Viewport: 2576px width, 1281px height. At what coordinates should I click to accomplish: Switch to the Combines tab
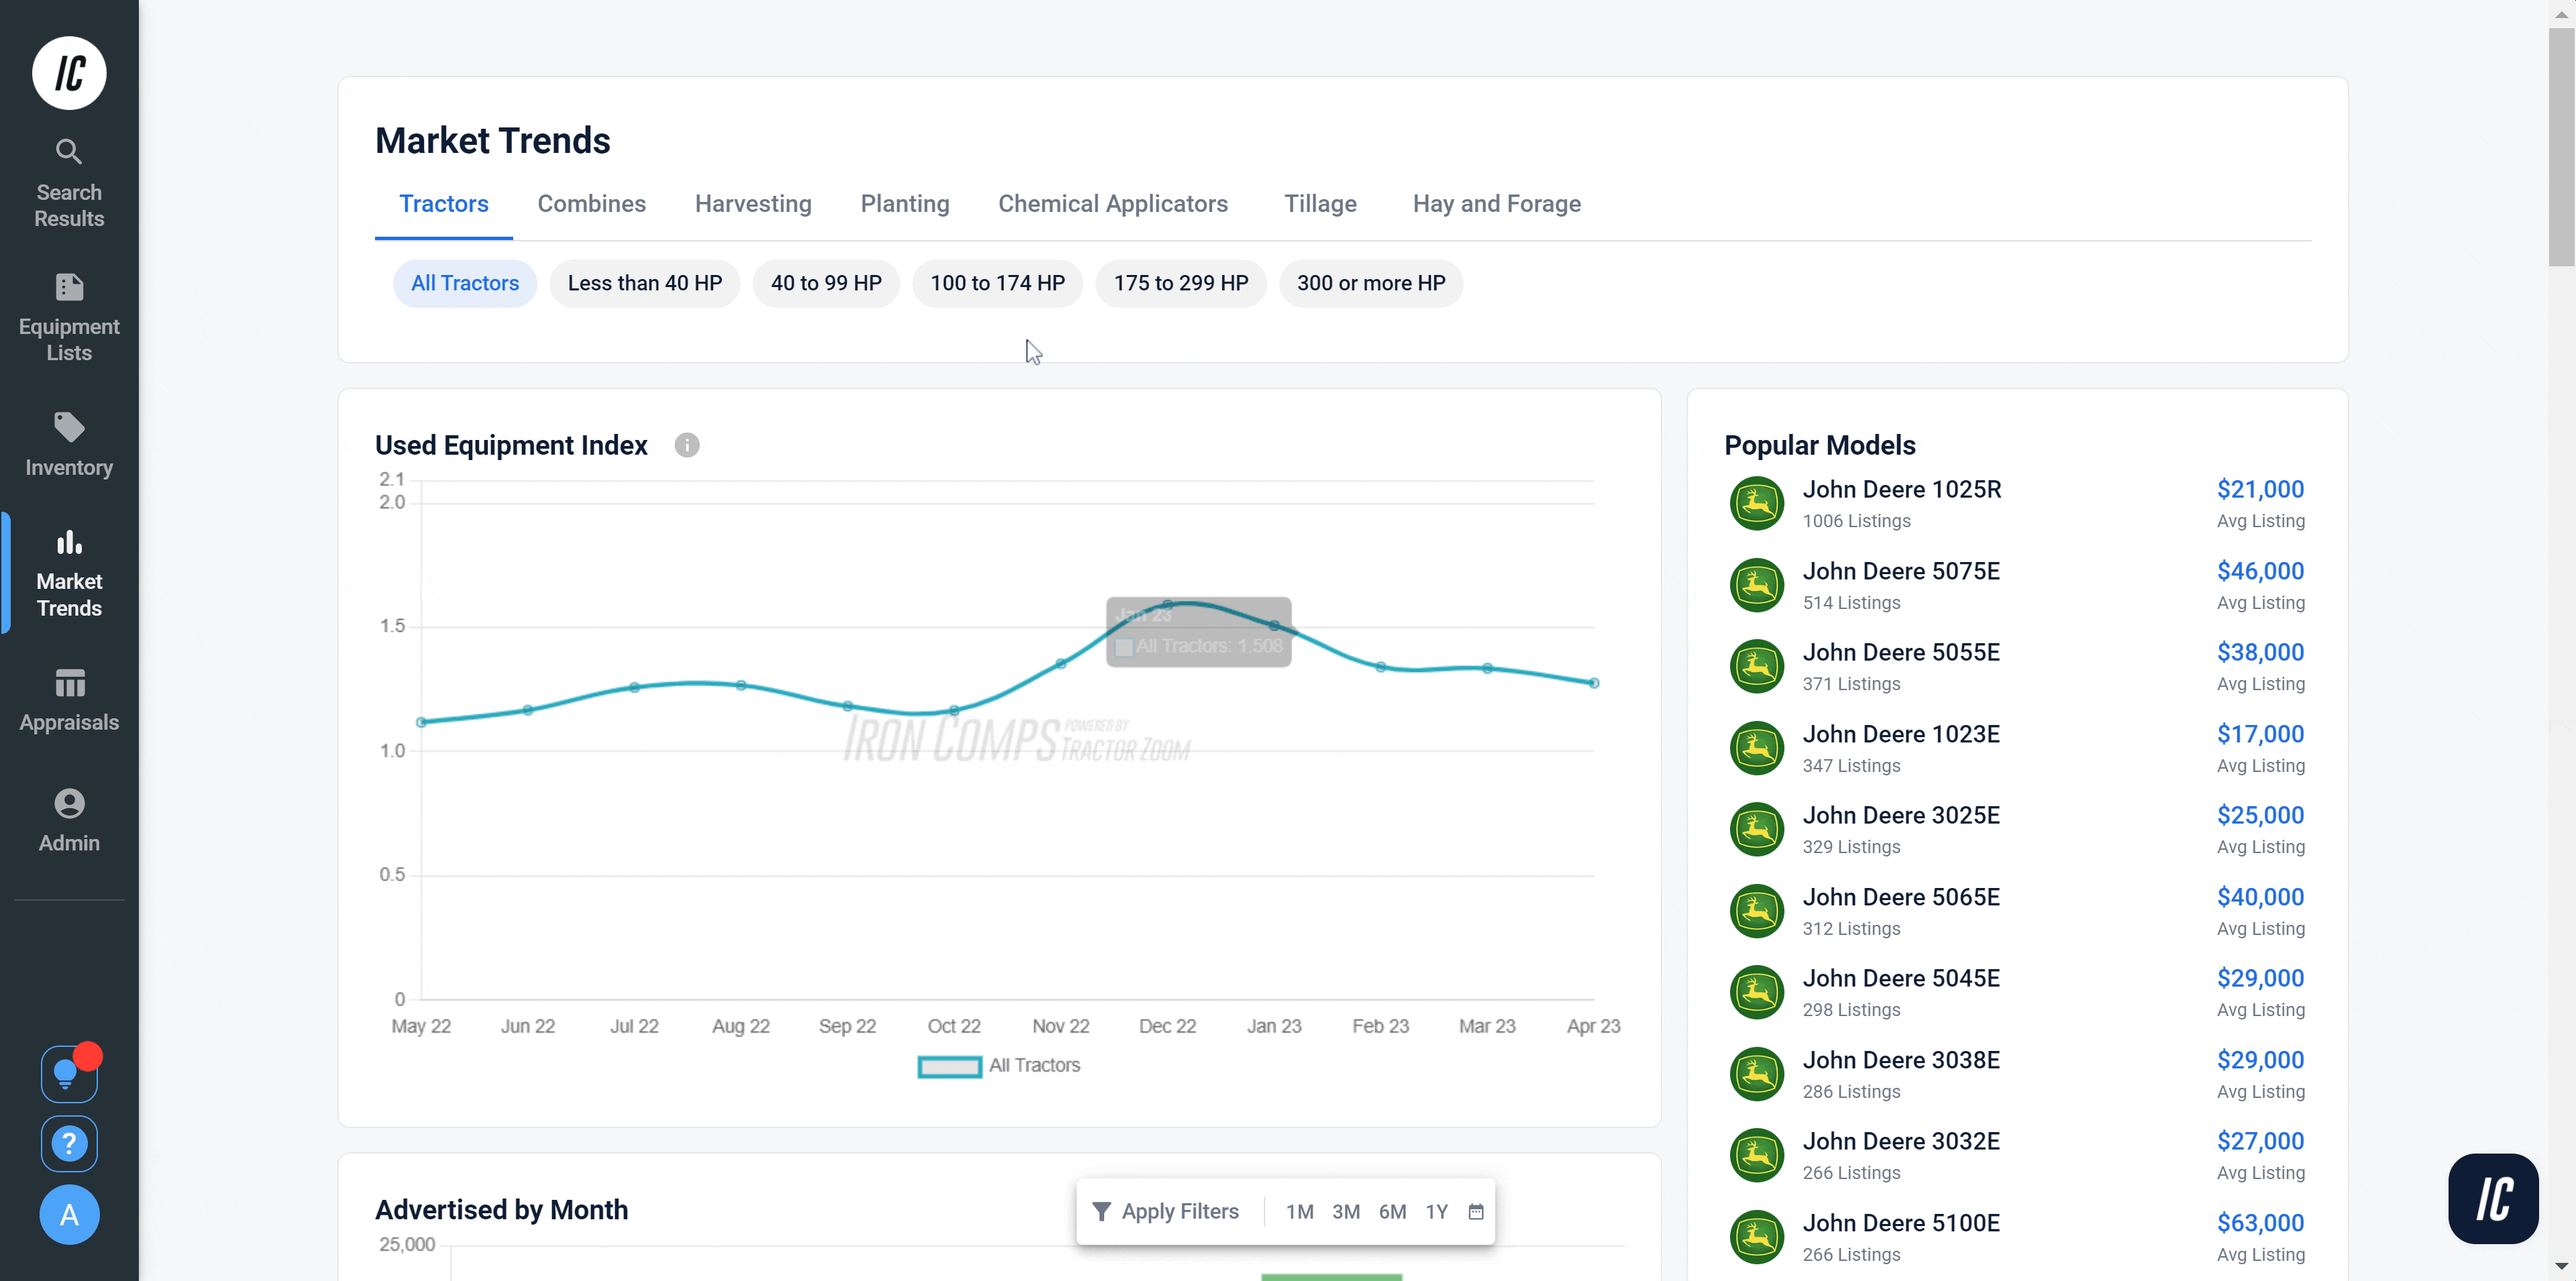coord(591,204)
